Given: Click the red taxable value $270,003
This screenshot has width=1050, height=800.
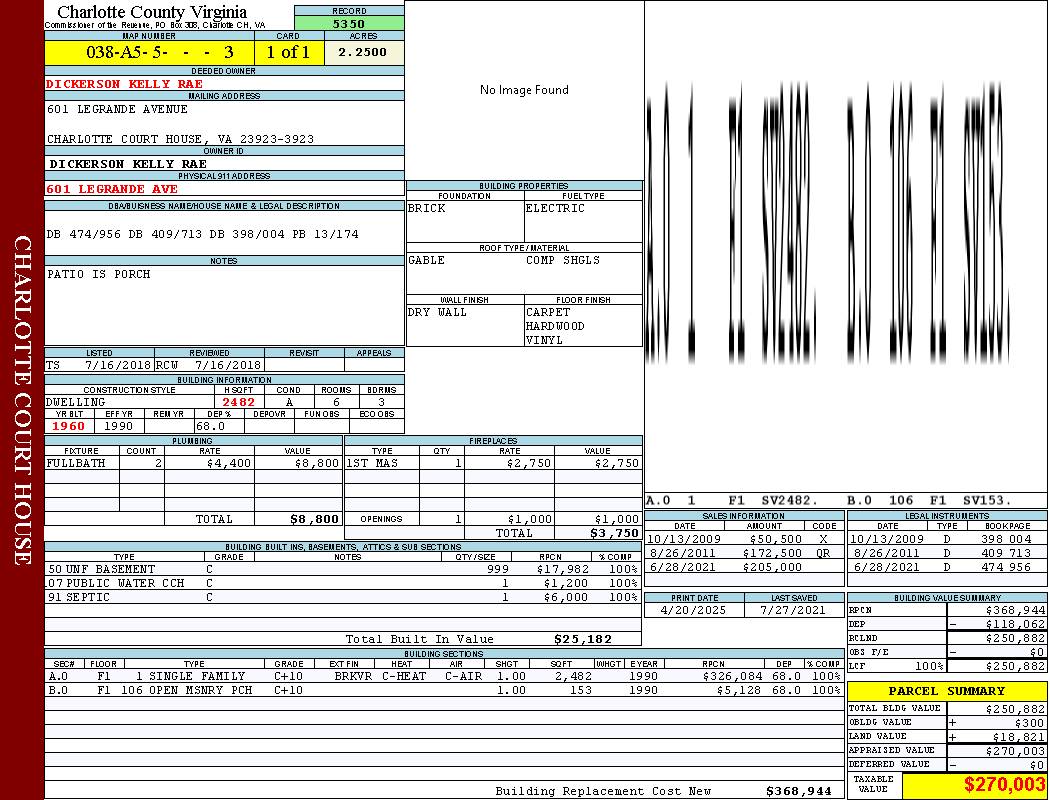Looking at the screenshot, I should coord(1004,785).
